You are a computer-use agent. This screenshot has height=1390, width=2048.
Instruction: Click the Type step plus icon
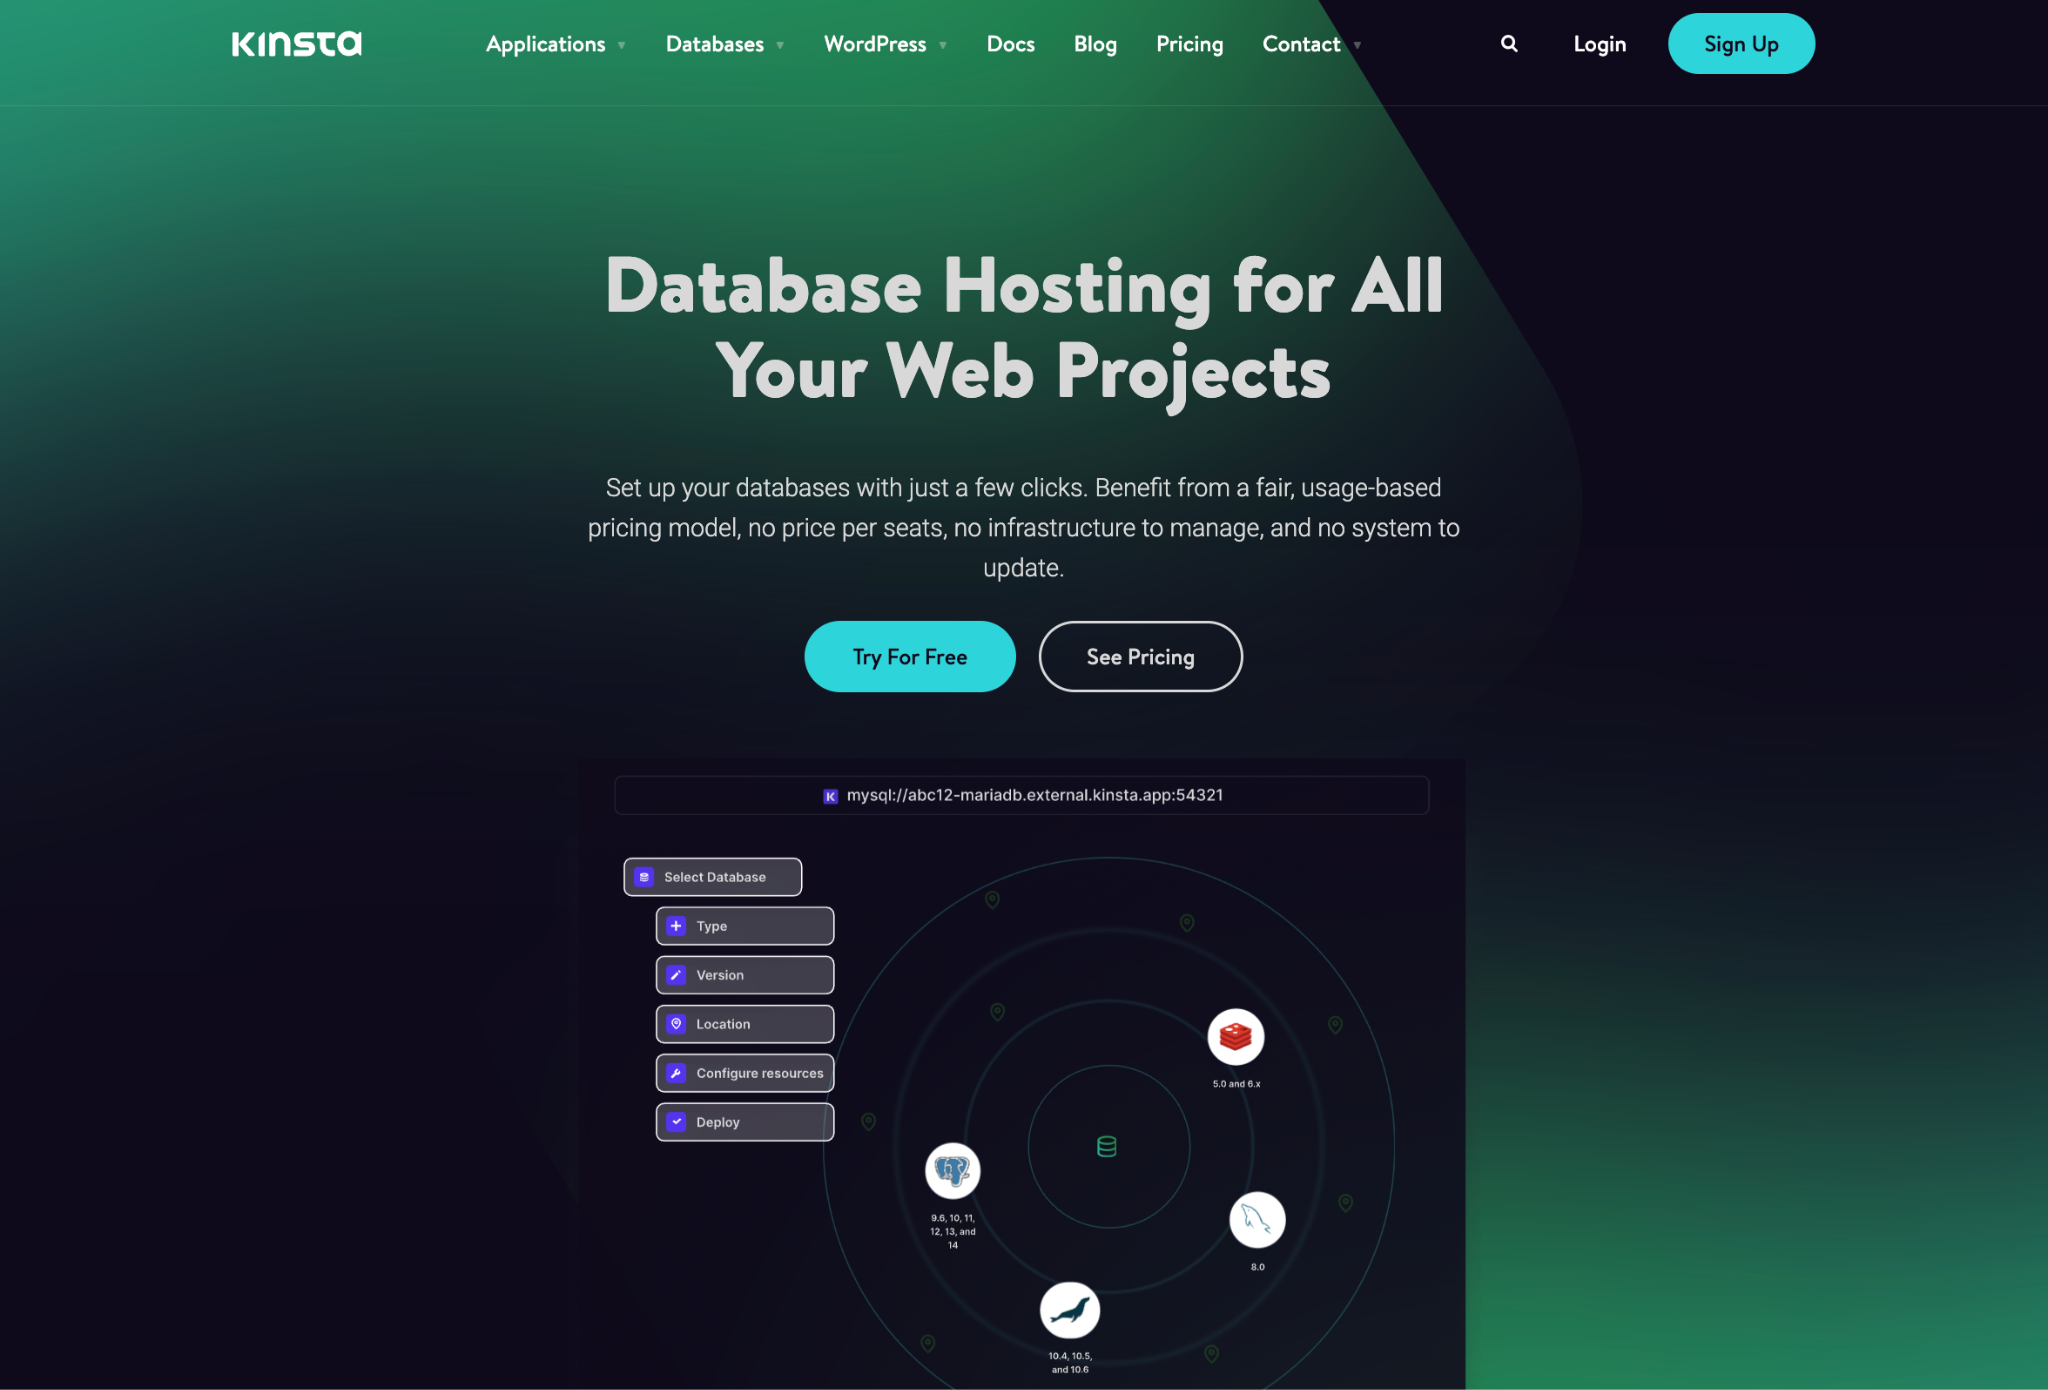(675, 925)
